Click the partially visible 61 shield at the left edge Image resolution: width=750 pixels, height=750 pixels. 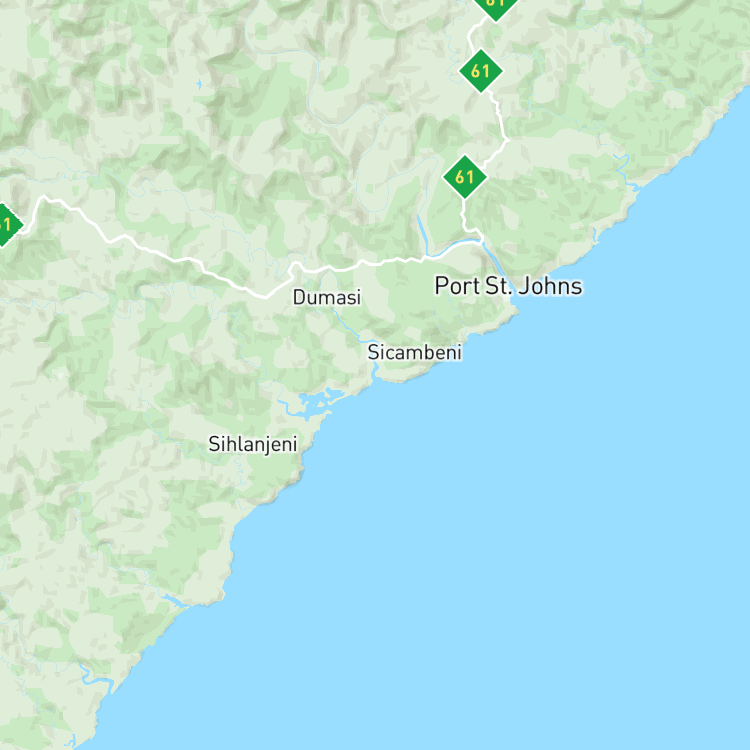(7, 225)
